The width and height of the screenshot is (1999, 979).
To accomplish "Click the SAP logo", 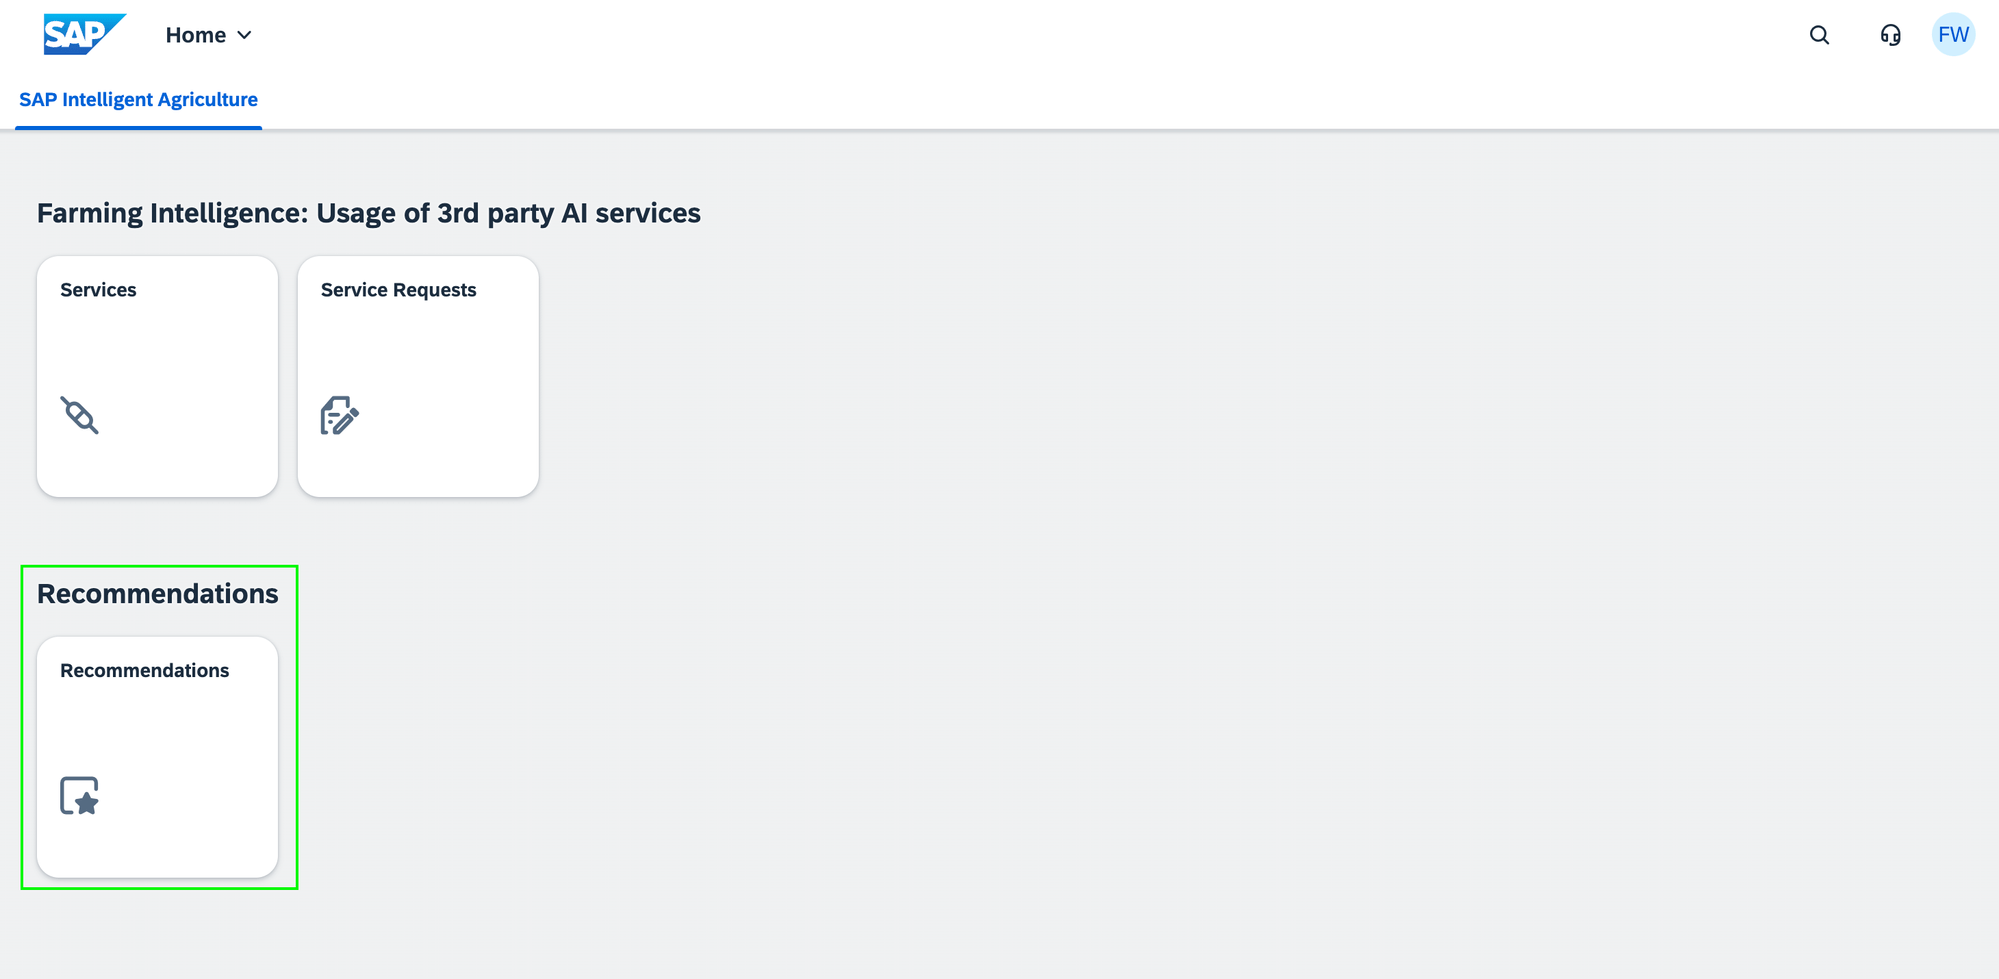I will click(83, 33).
